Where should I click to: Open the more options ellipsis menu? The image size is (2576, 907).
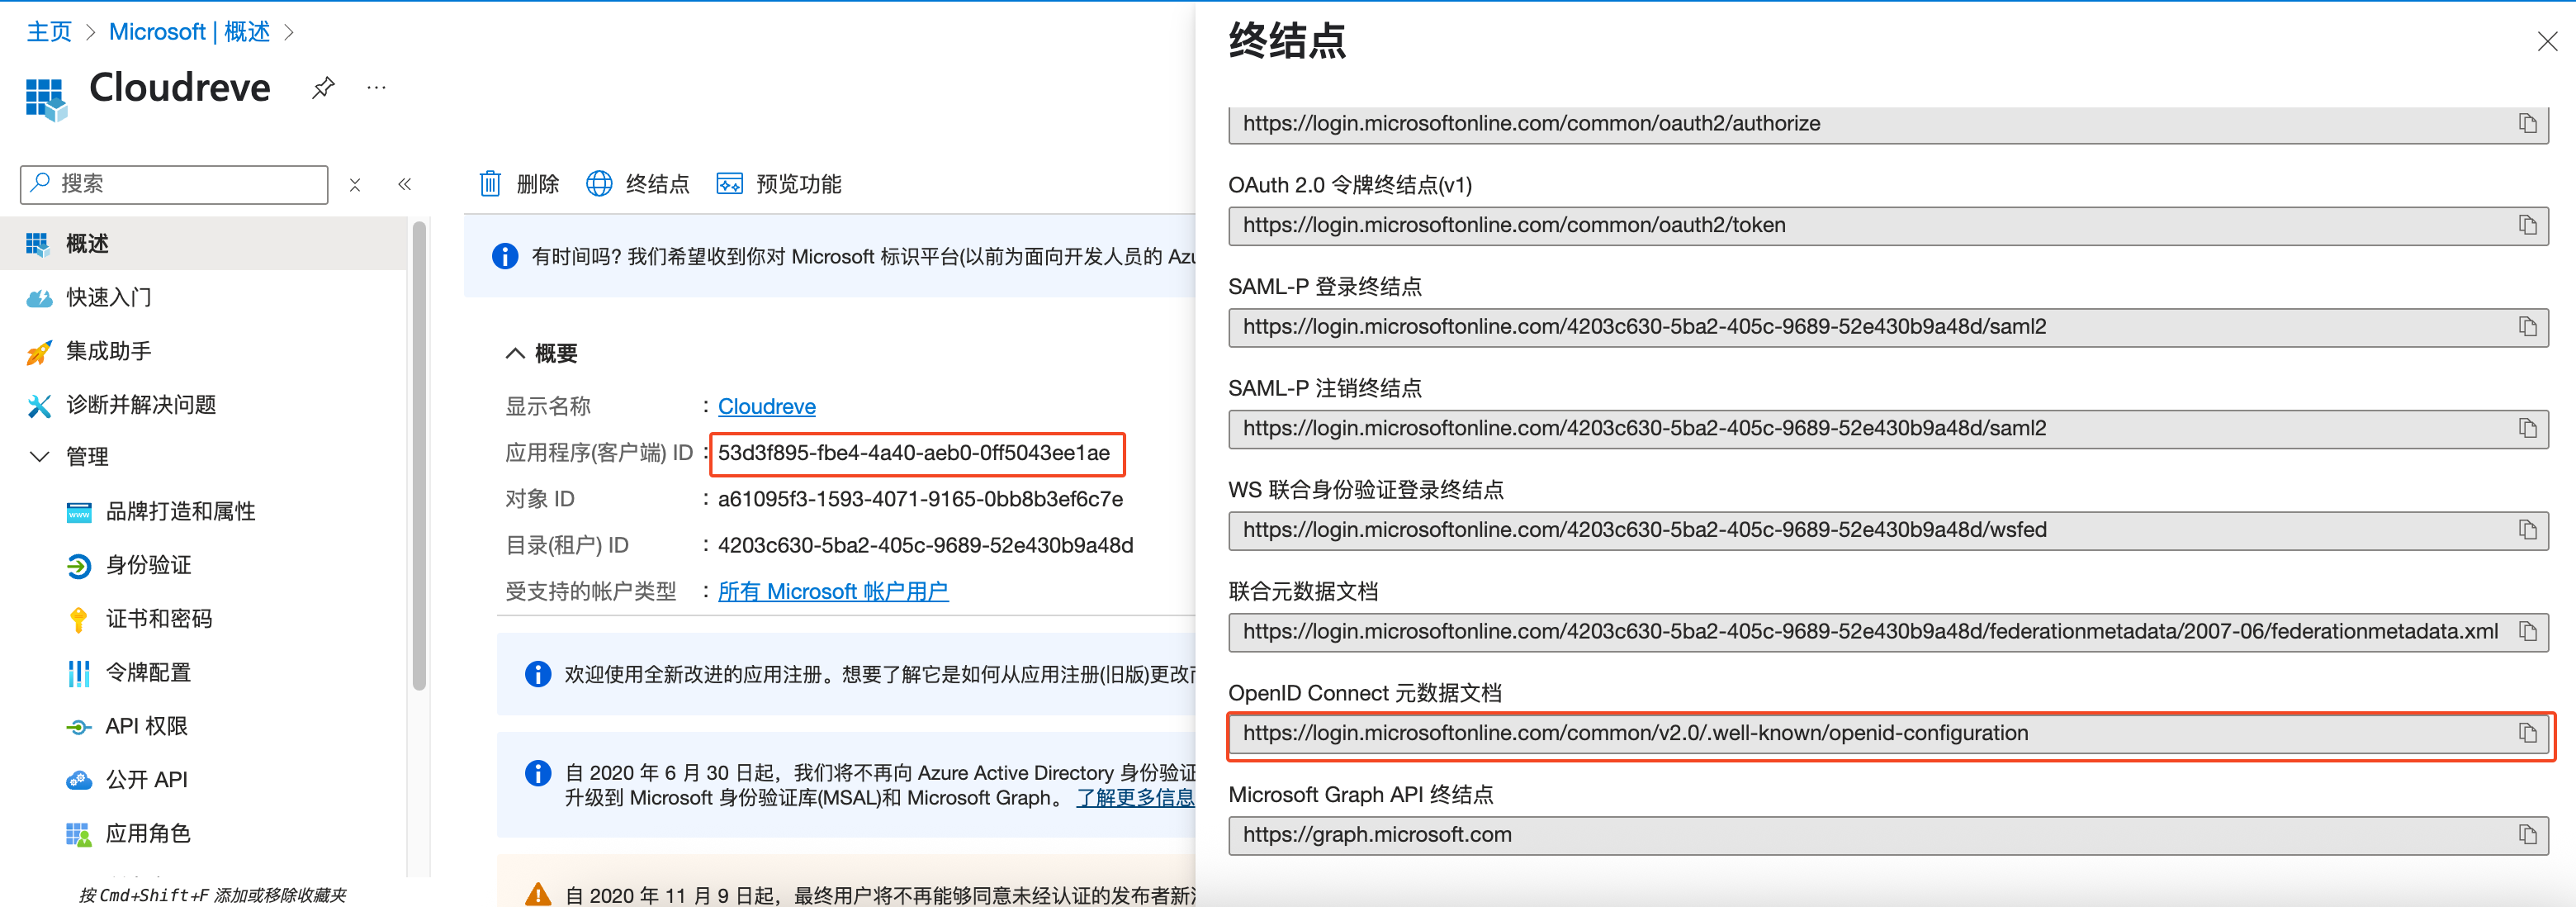click(376, 88)
